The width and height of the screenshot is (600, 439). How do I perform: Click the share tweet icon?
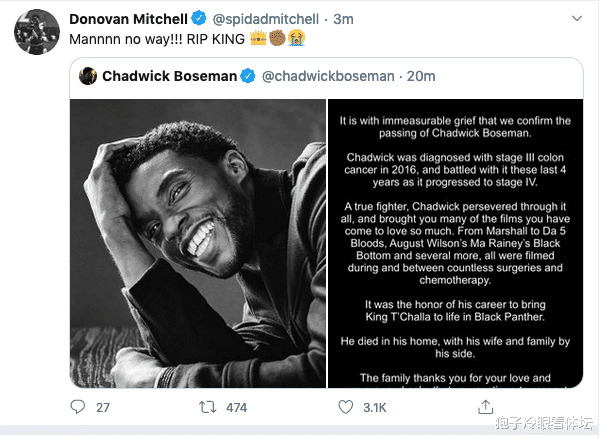coord(485,407)
